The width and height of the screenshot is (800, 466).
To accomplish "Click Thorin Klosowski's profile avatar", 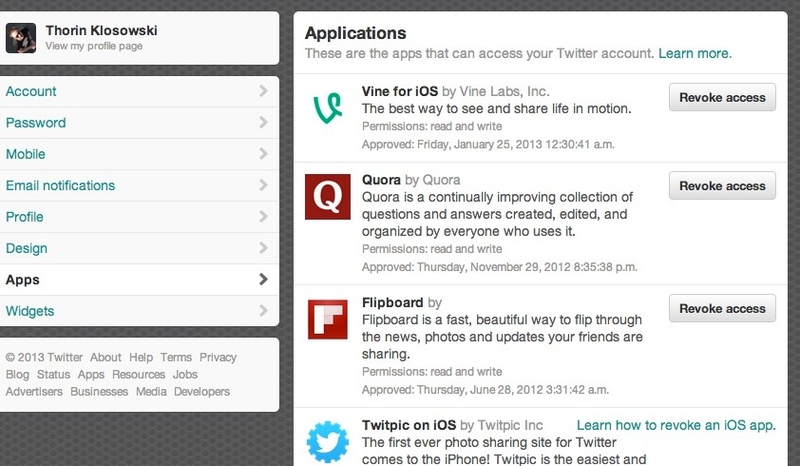I will pyautogui.click(x=21, y=38).
